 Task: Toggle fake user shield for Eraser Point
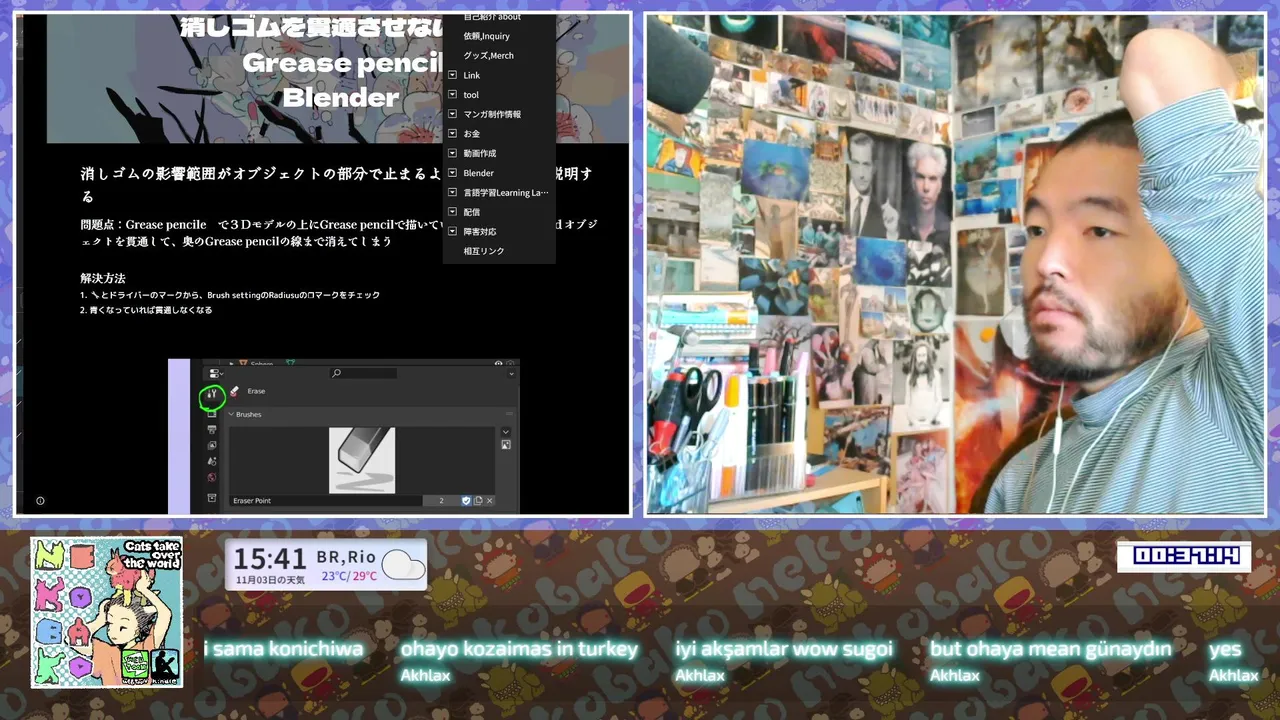coord(466,501)
